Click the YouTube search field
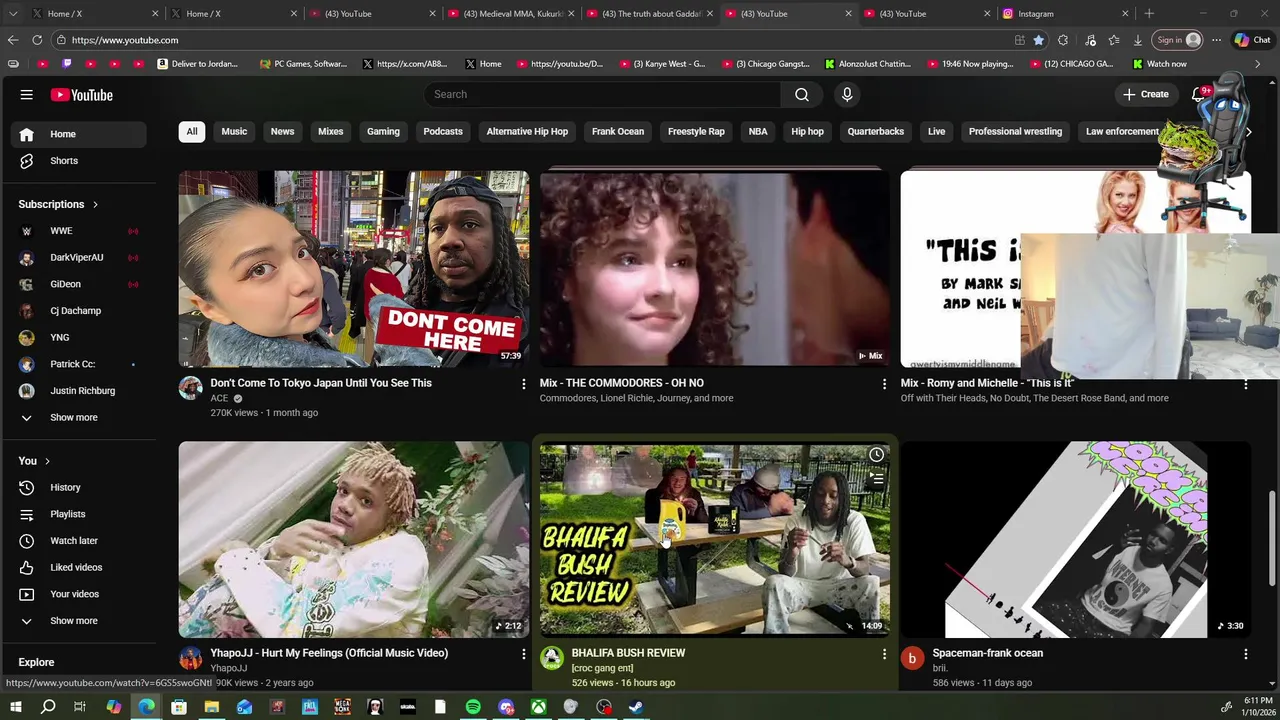 coord(602,94)
